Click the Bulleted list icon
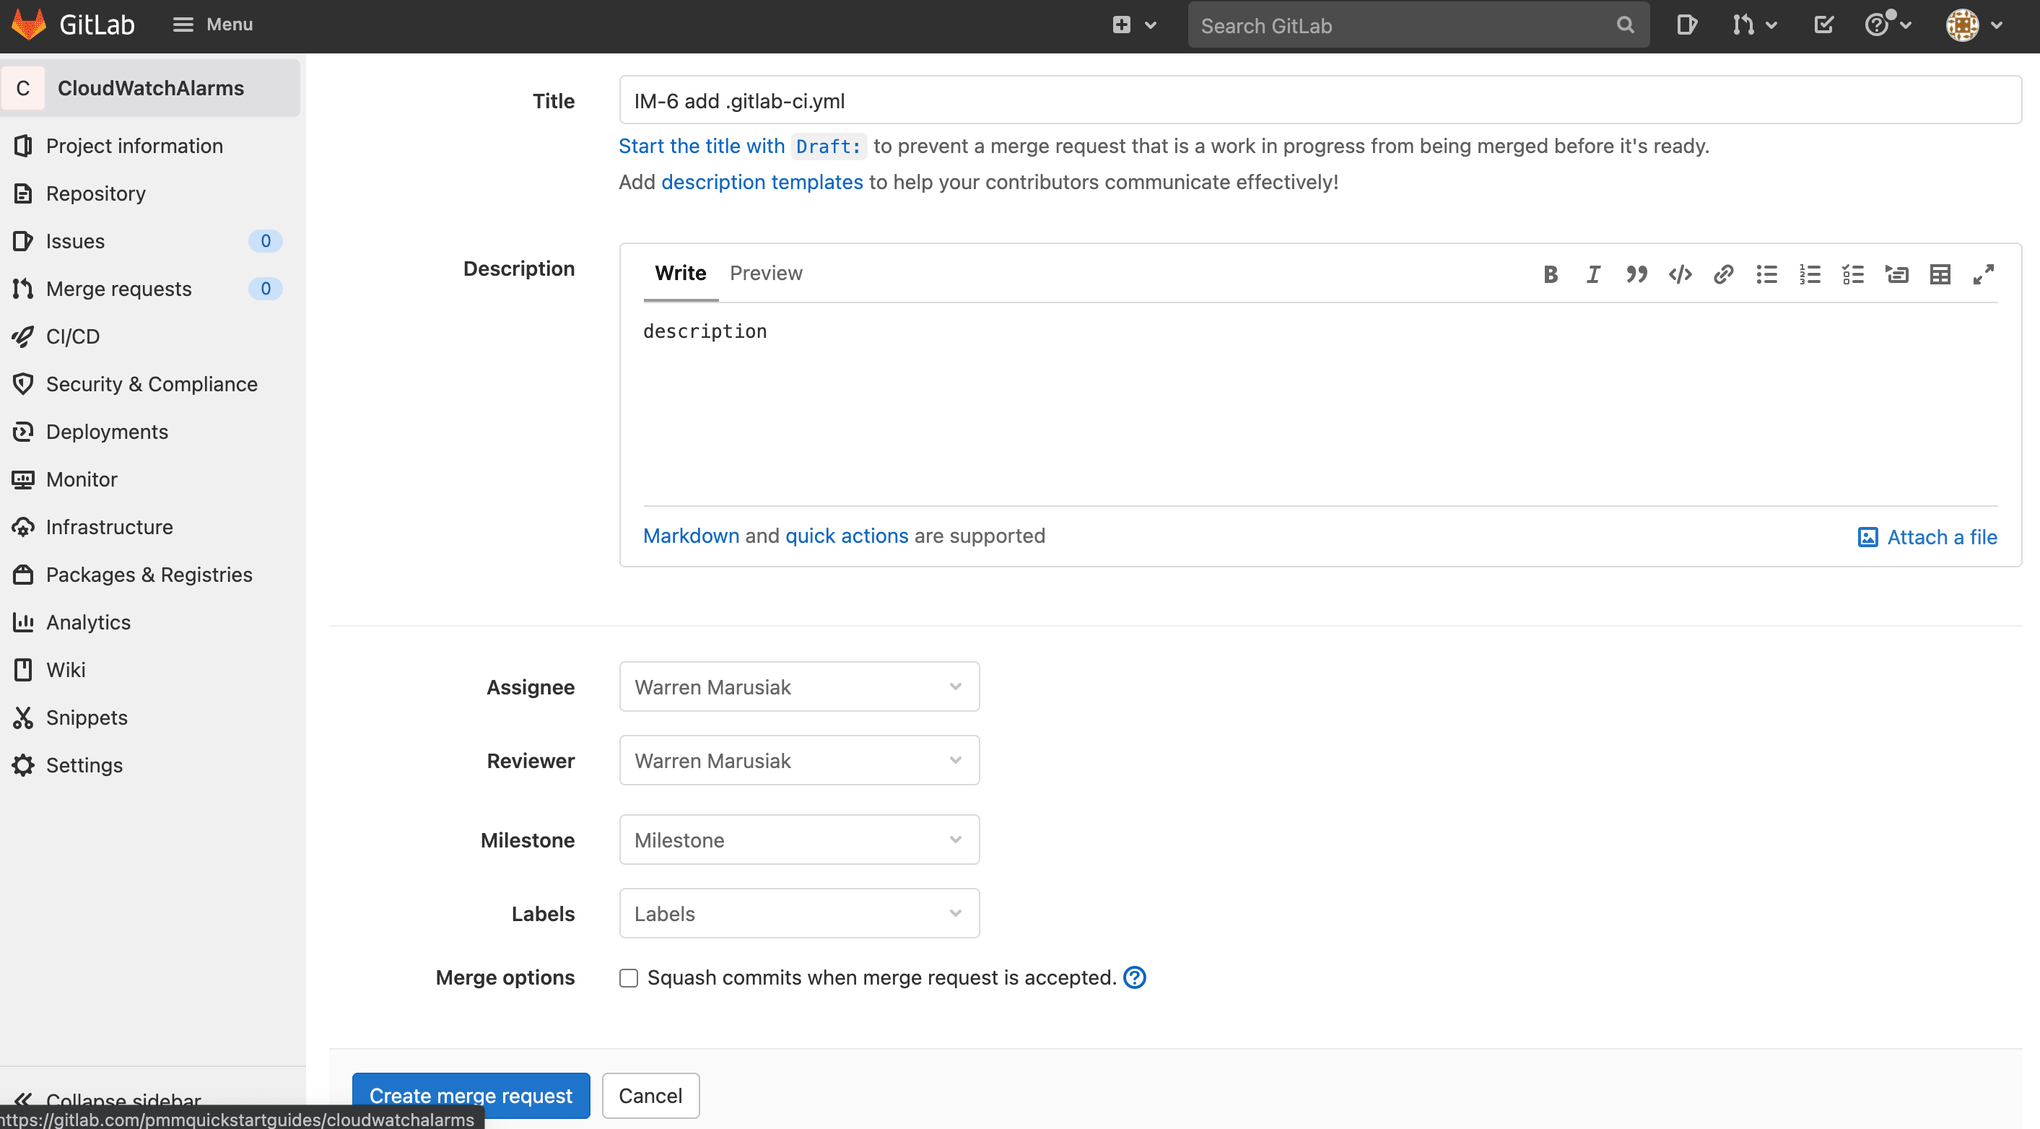 1765,274
